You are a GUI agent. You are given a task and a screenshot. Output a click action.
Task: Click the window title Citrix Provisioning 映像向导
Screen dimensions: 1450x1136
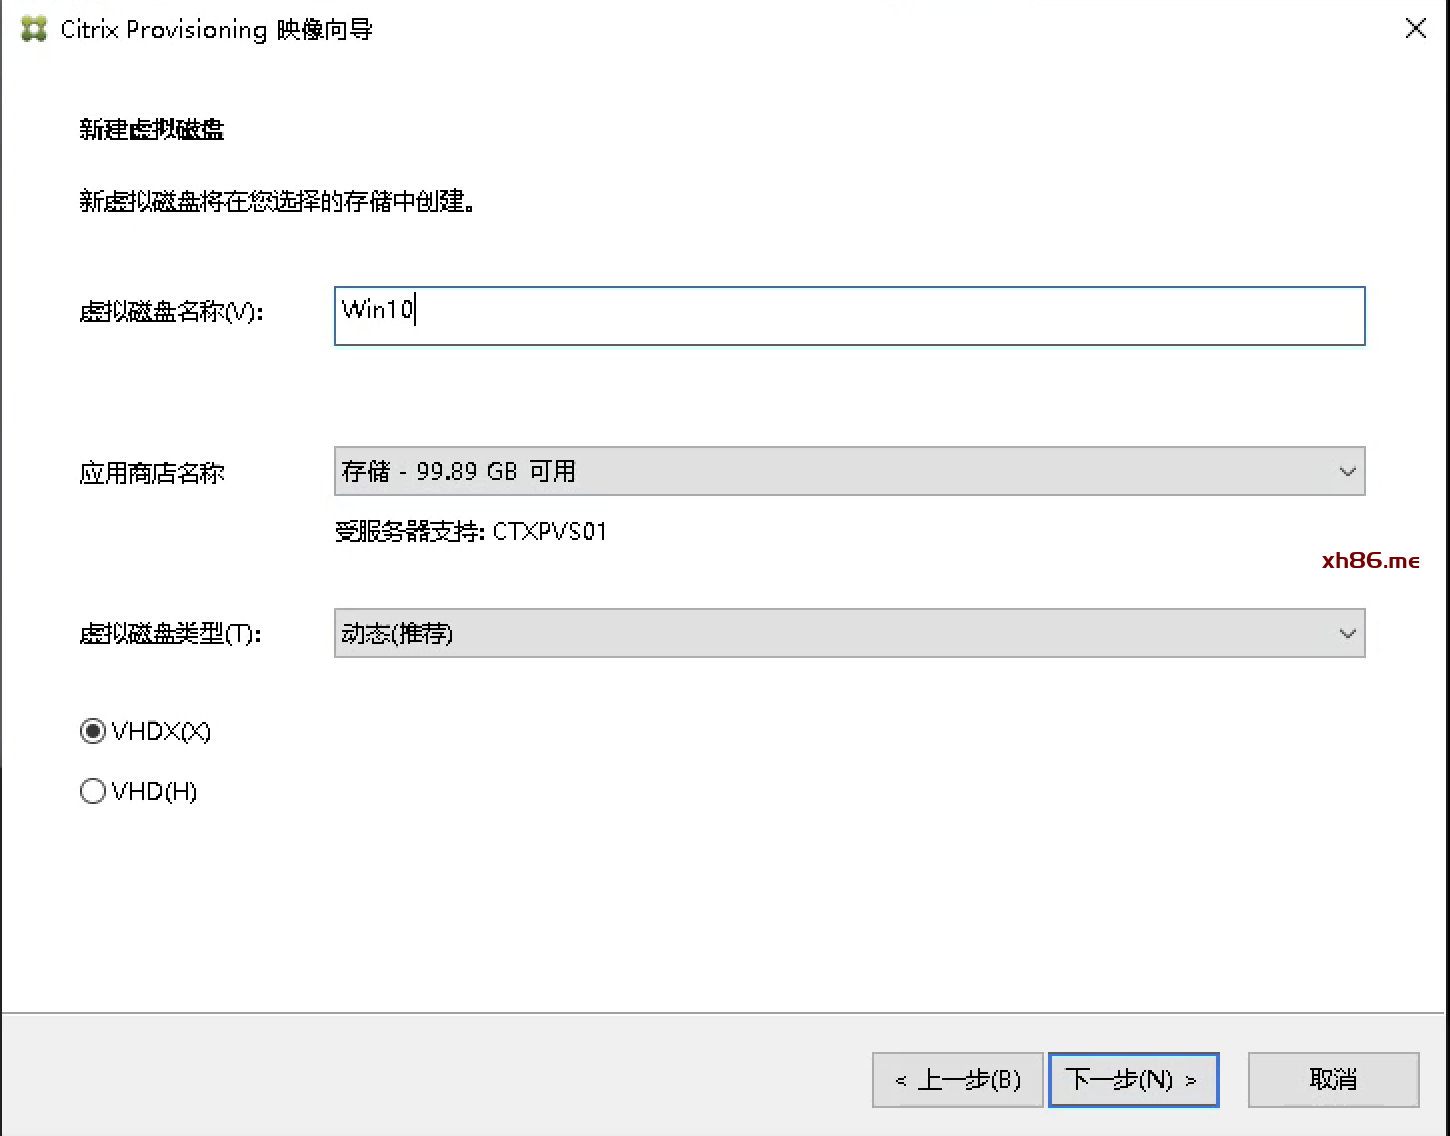[216, 30]
